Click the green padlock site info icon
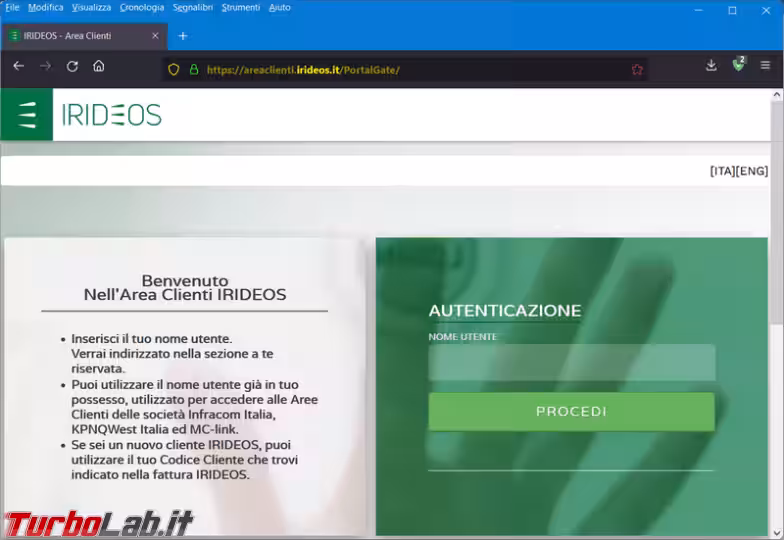 194,70
